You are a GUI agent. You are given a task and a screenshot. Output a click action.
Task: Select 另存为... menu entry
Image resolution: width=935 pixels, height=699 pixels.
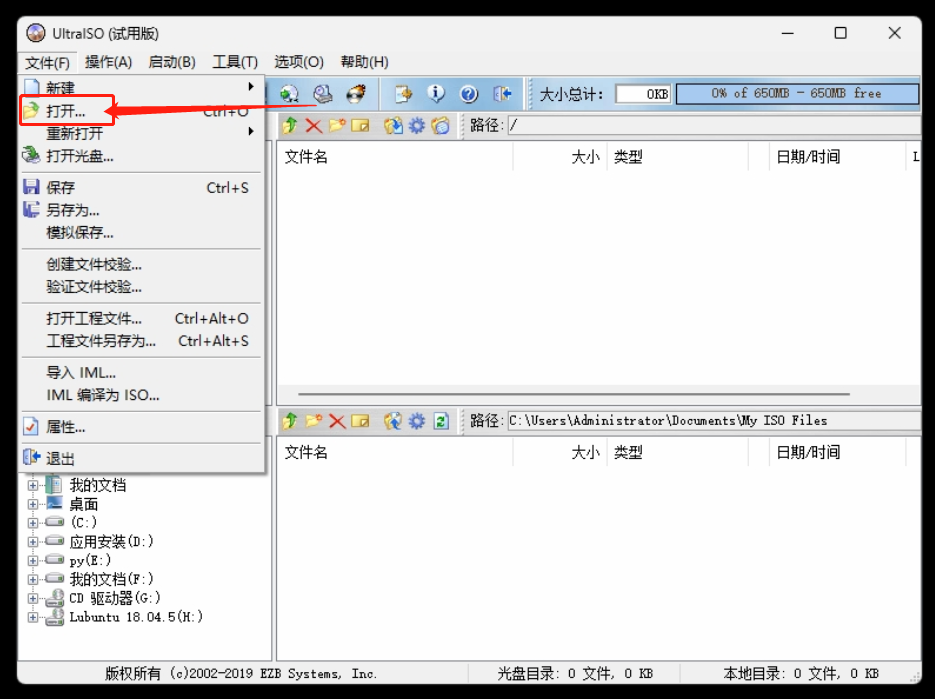(141, 210)
